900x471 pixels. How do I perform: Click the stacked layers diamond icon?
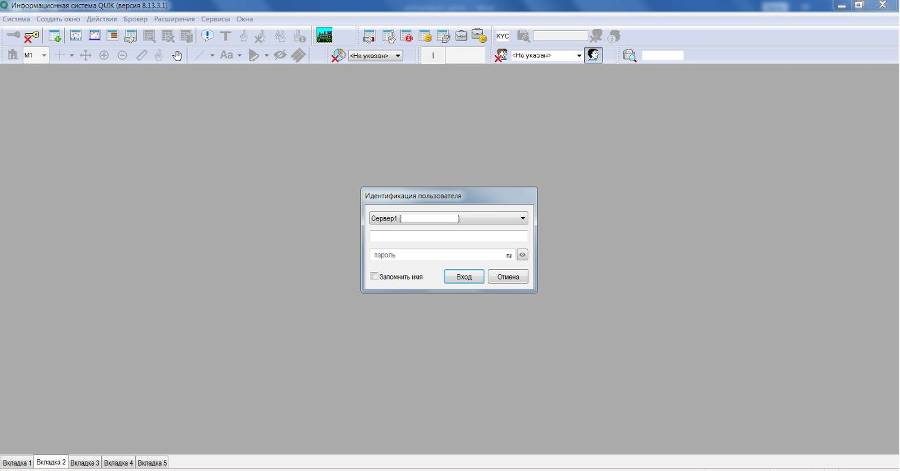(298, 55)
